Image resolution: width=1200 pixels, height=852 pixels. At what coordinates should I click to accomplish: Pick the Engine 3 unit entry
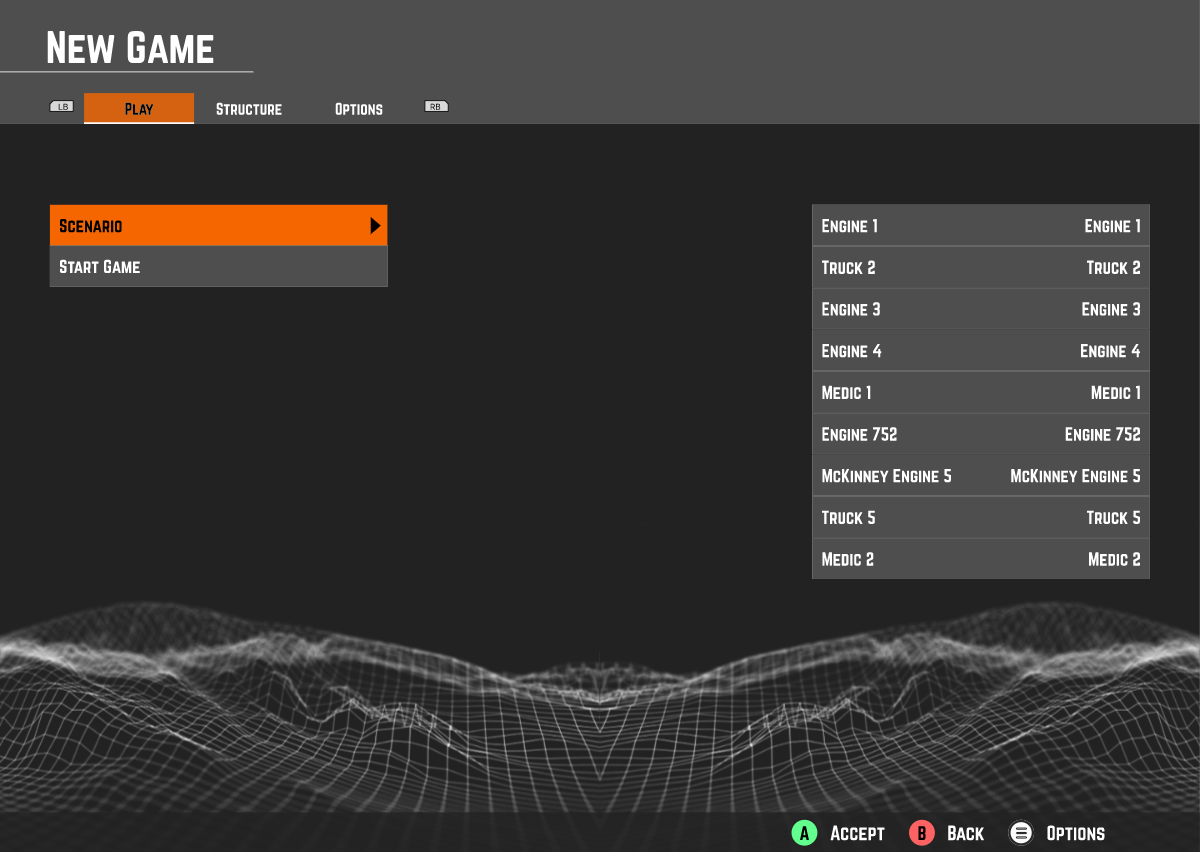tap(980, 310)
